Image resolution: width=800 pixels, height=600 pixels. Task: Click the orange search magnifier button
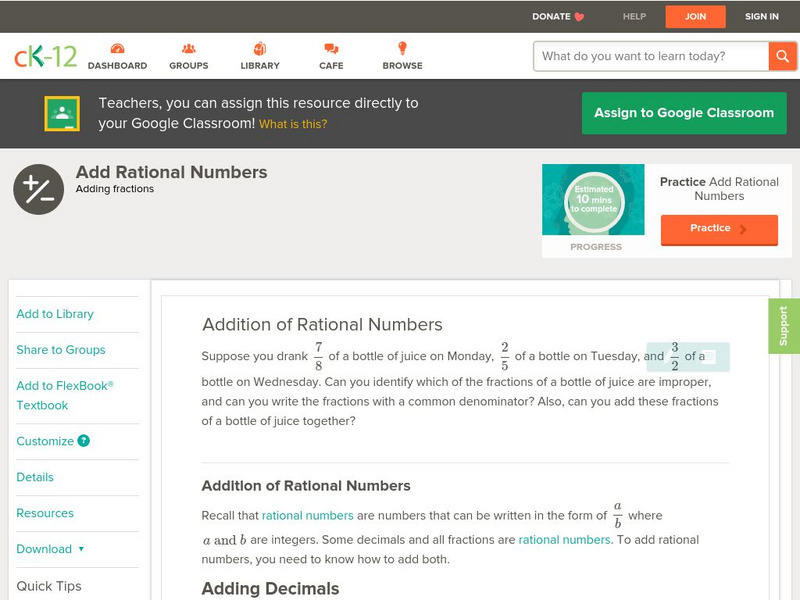coord(782,56)
